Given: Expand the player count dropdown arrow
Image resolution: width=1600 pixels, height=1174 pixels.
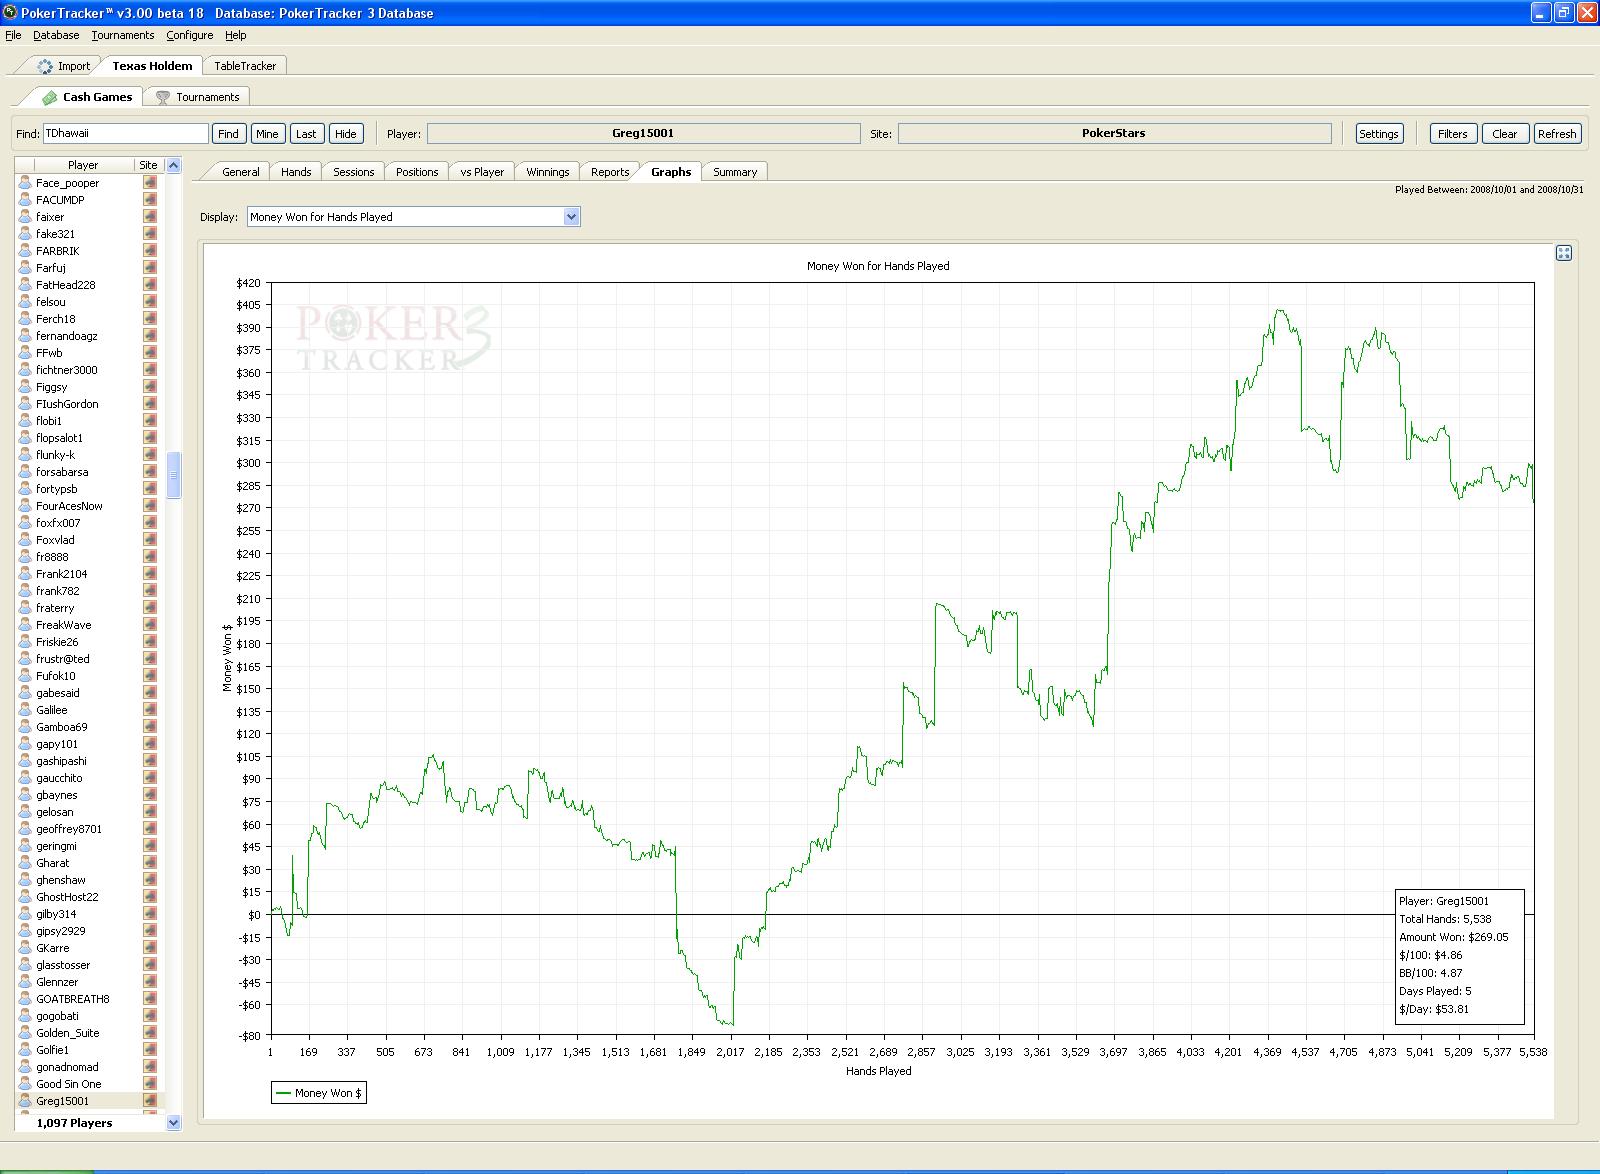Looking at the screenshot, I should pyautogui.click(x=173, y=1123).
